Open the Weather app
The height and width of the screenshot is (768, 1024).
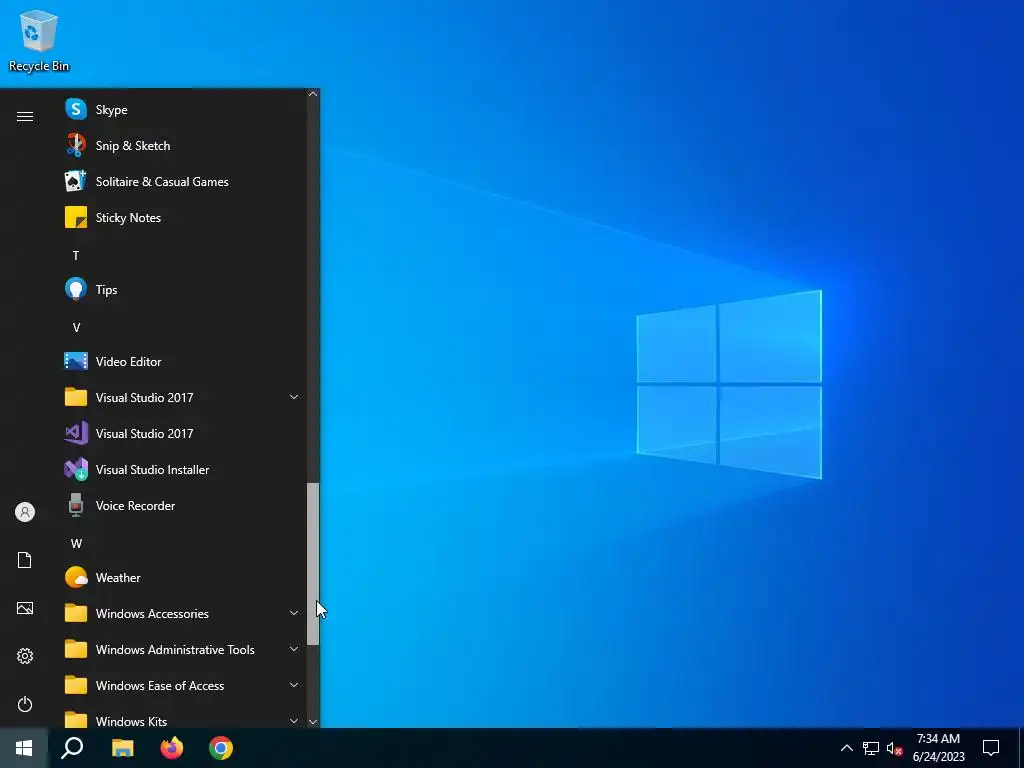183,577
